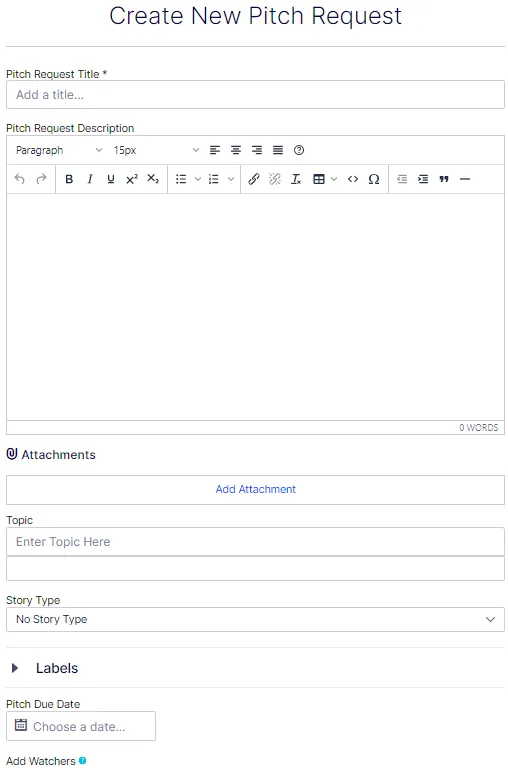Open the Add Watchers help tooltip

click(x=82, y=761)
